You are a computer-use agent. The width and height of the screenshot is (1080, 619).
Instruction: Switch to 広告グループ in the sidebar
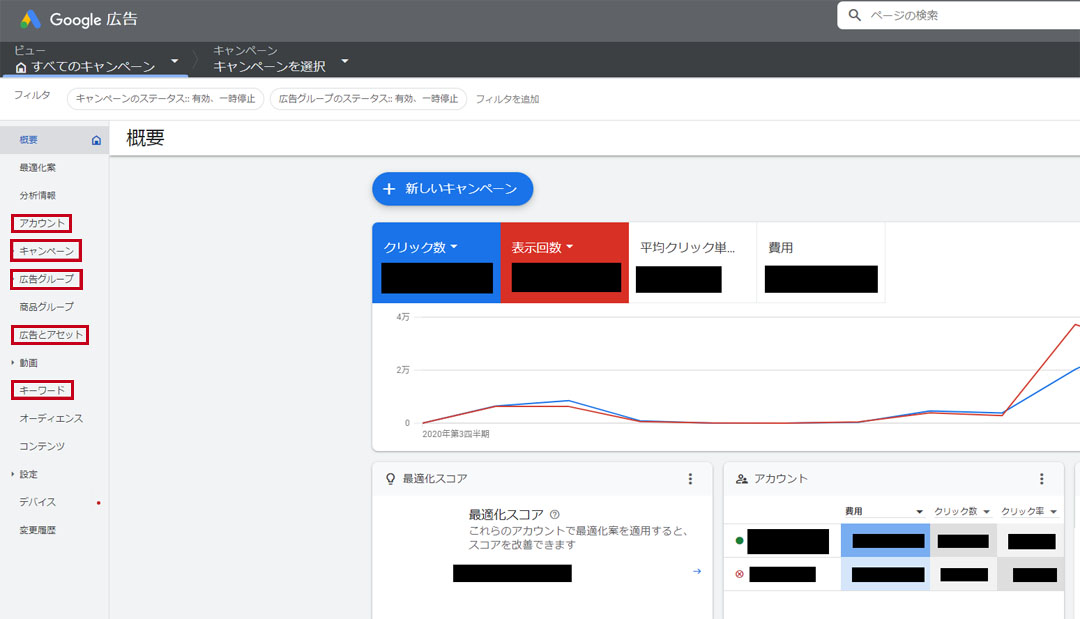(x=45, y=279)
